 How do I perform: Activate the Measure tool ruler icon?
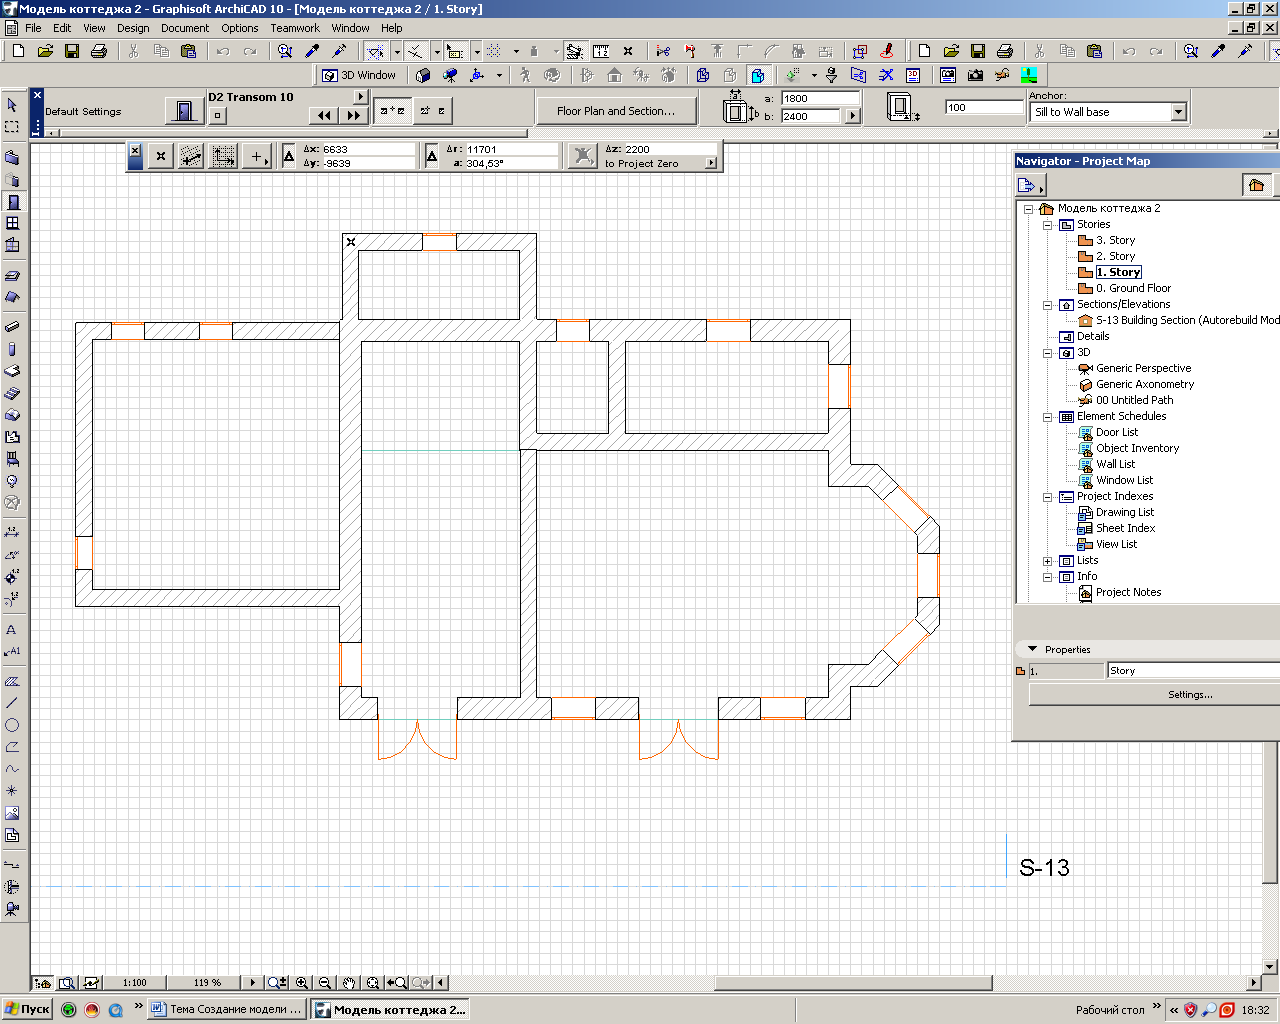click(601, 51)
